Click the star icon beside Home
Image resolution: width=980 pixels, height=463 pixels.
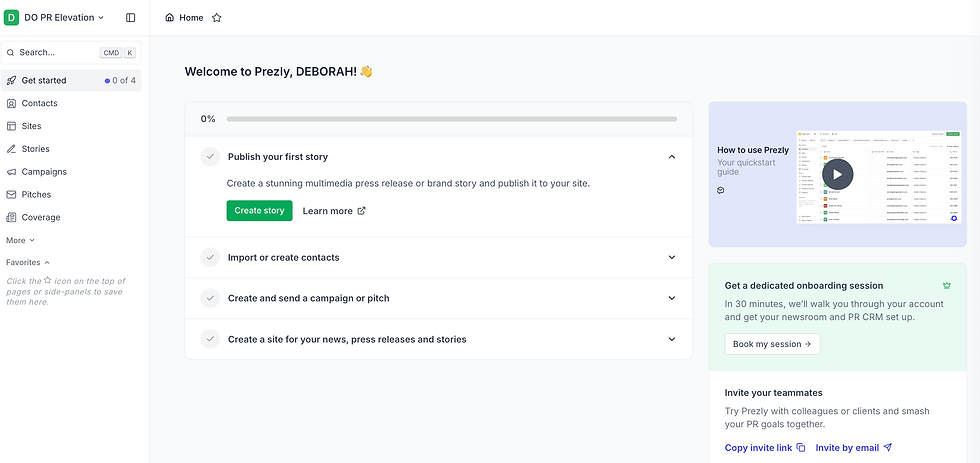217,18
